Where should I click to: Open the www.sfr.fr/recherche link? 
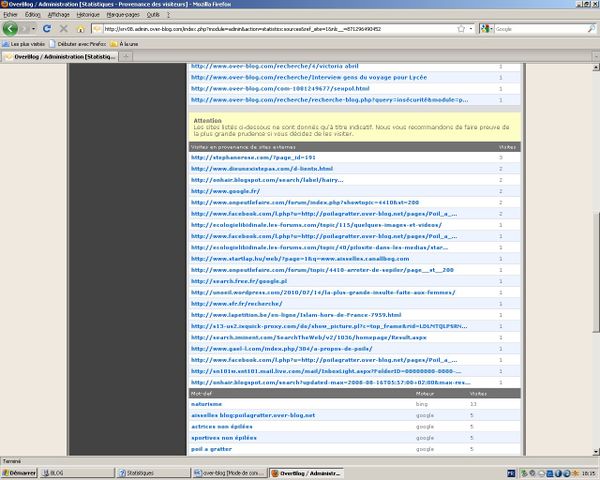tap(236, 304)
